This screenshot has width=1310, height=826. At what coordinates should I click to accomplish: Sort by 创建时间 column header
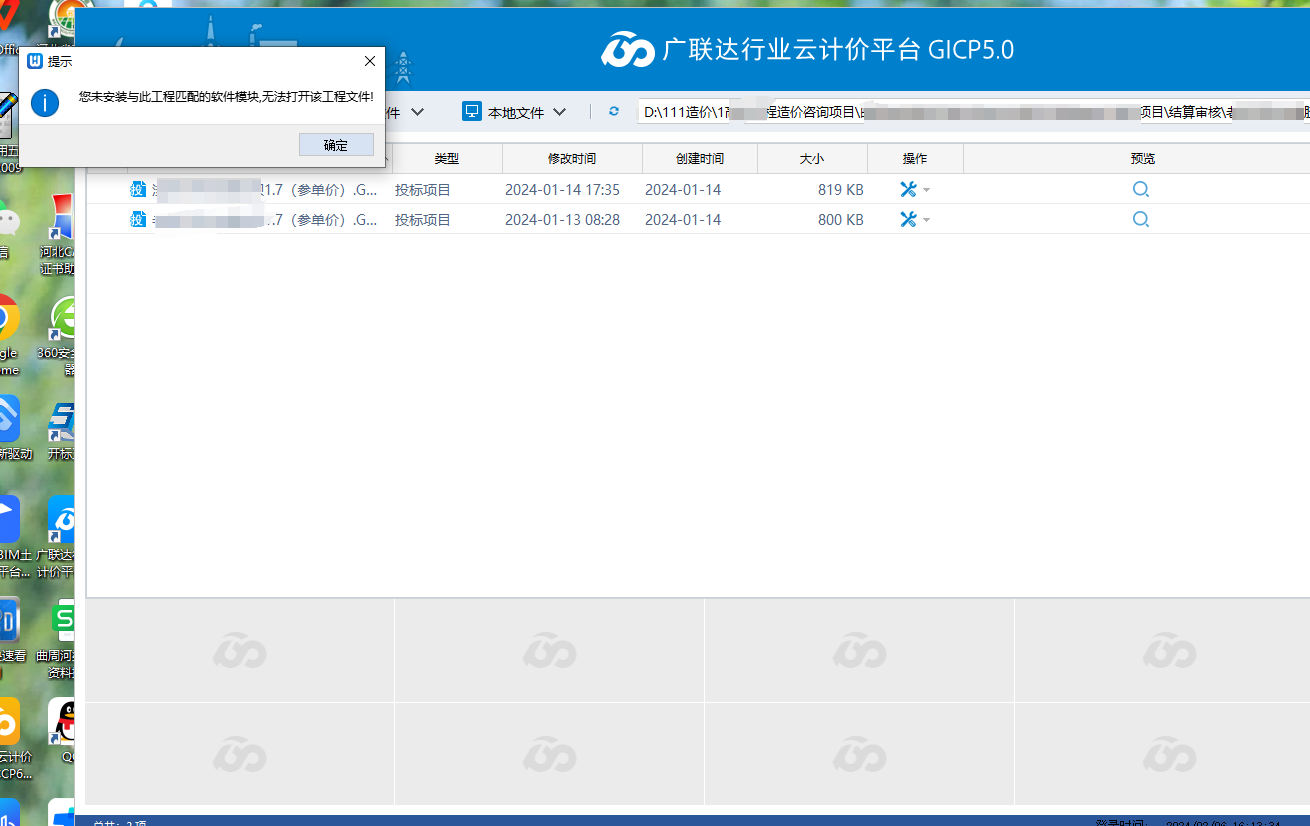coord(700,158)
